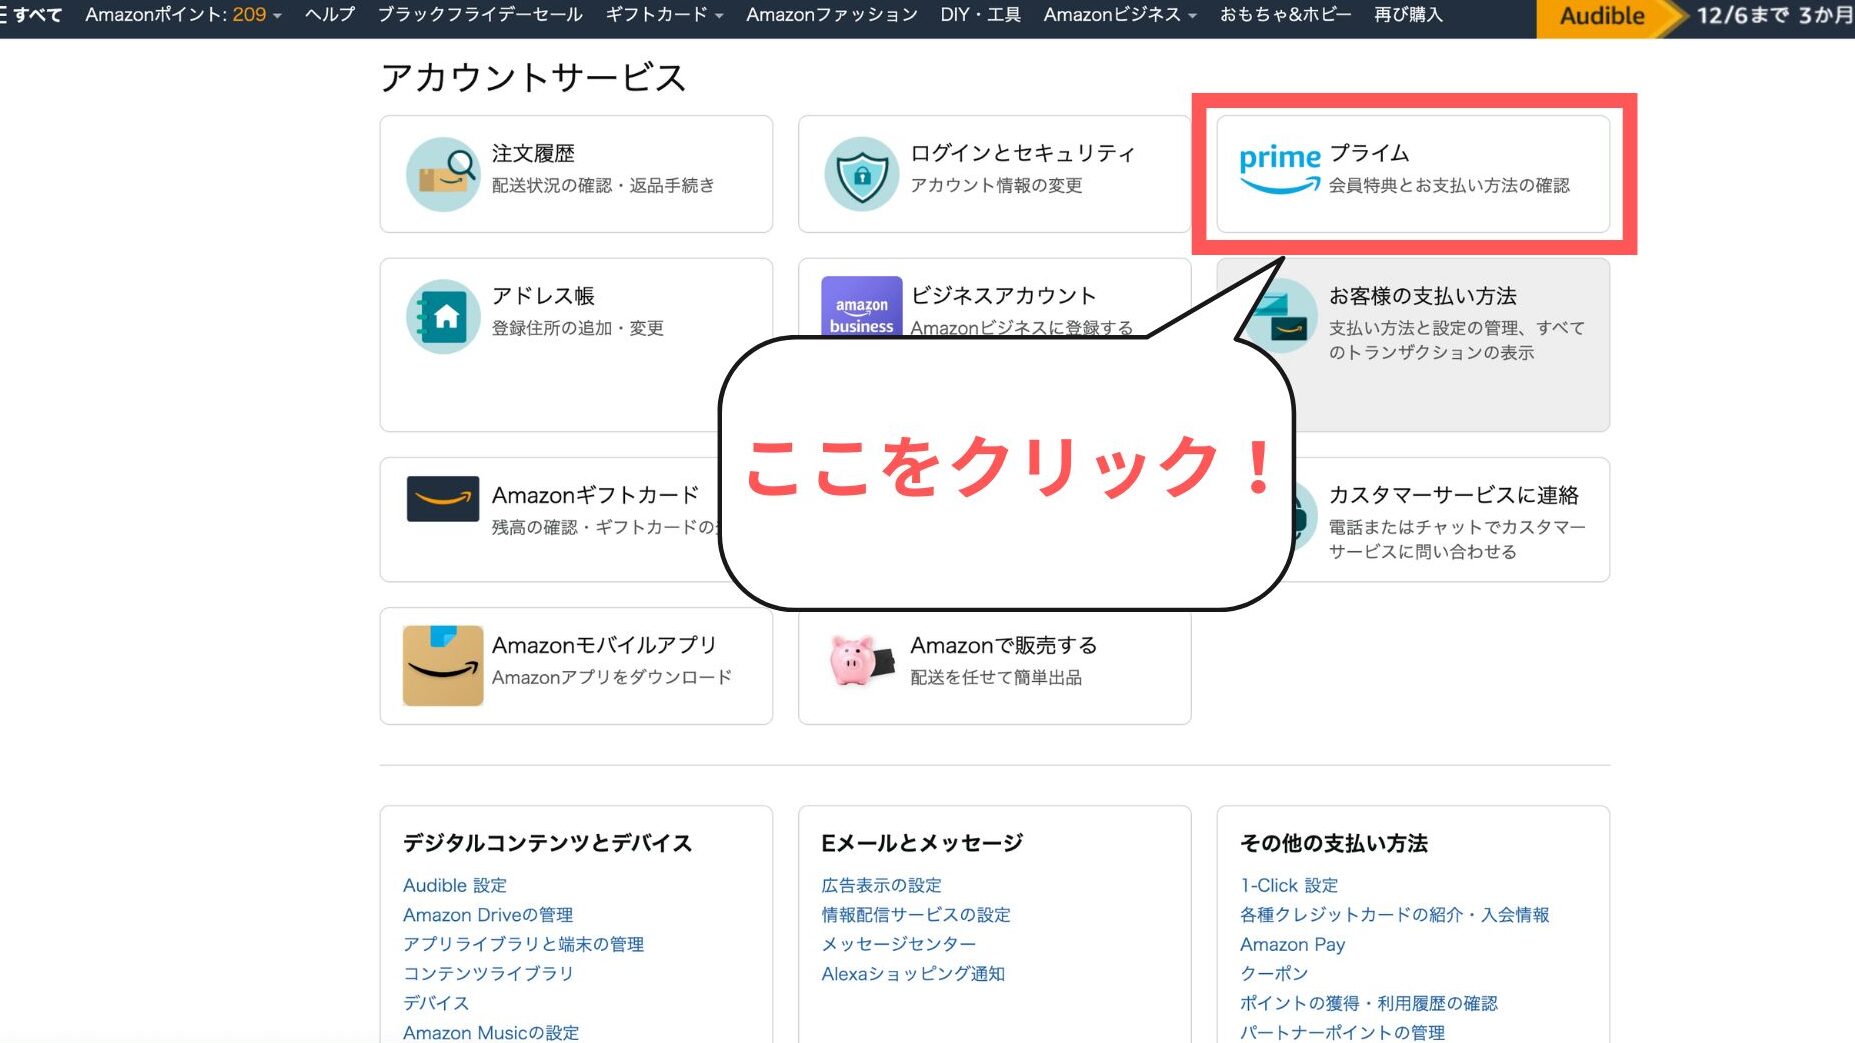The width and height of the screenshot is (1855, 1043).
Task: Expand the ギフトカード nav dropdown
Action: click(x=664, y=15)
